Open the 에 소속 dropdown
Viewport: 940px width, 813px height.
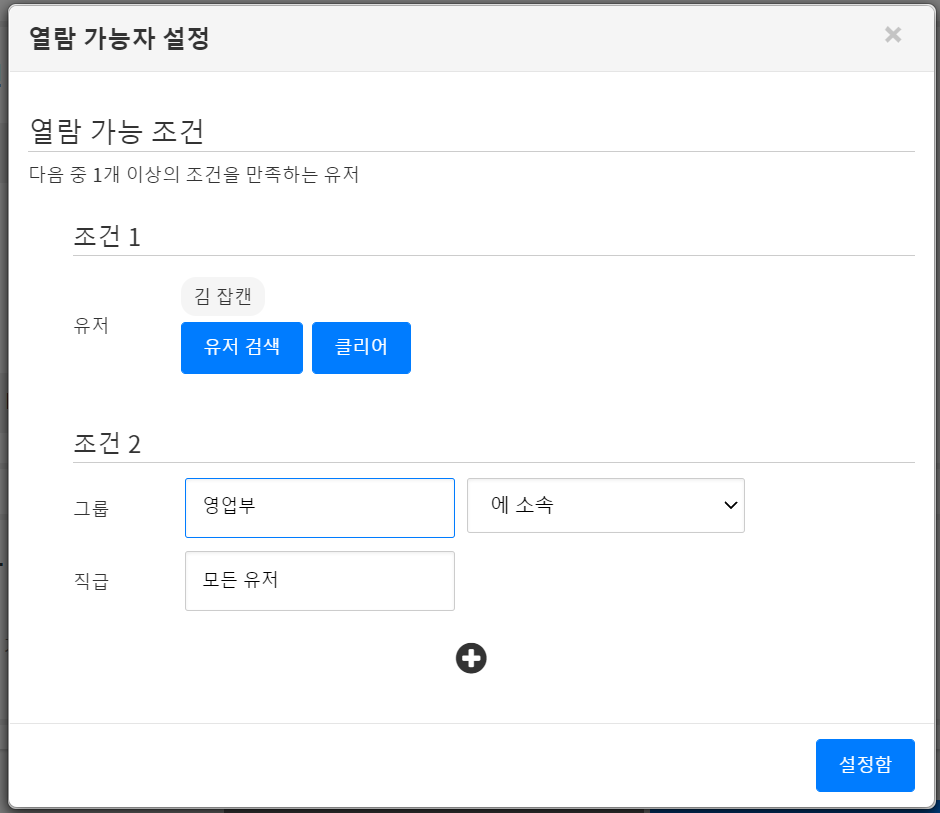pos(605,506)
